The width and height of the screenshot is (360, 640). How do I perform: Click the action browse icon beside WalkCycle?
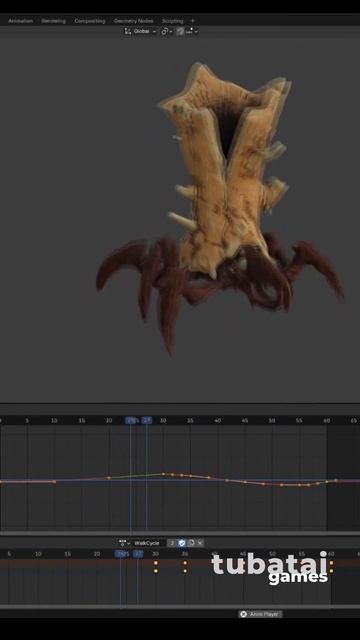(x=124, y=543)
